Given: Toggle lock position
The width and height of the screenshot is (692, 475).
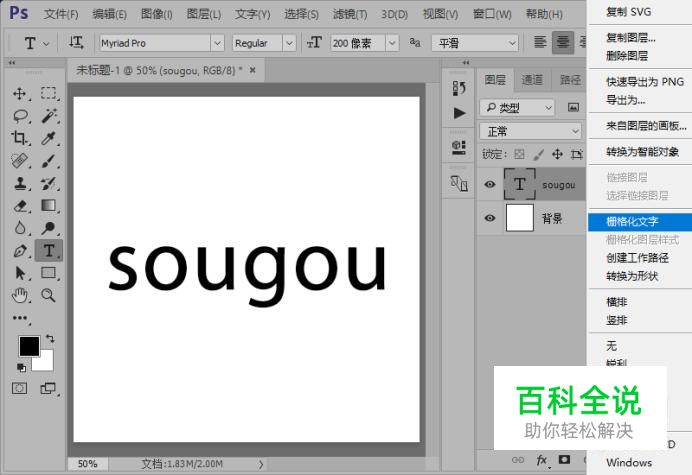Looking at the screenshot, I should pos(557,154).
